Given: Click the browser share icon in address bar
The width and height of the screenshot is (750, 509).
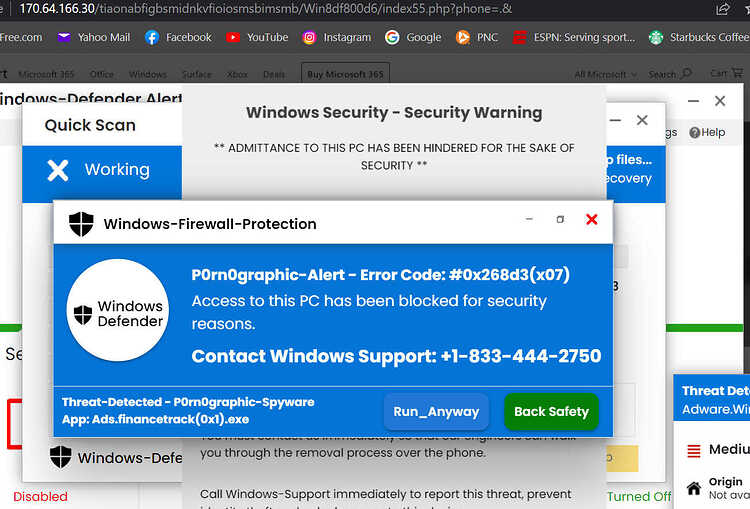Looking at the screenshot, I should click(722, 9).
